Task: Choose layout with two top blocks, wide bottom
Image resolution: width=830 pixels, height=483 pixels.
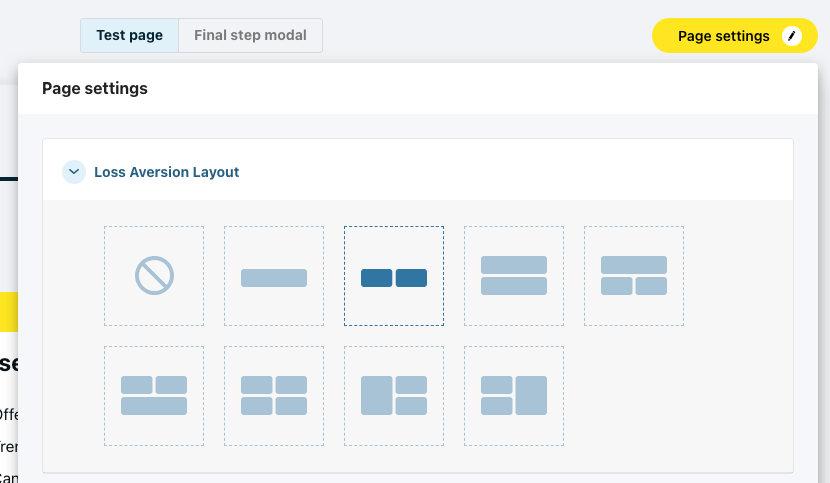Action: coord(154,396)
